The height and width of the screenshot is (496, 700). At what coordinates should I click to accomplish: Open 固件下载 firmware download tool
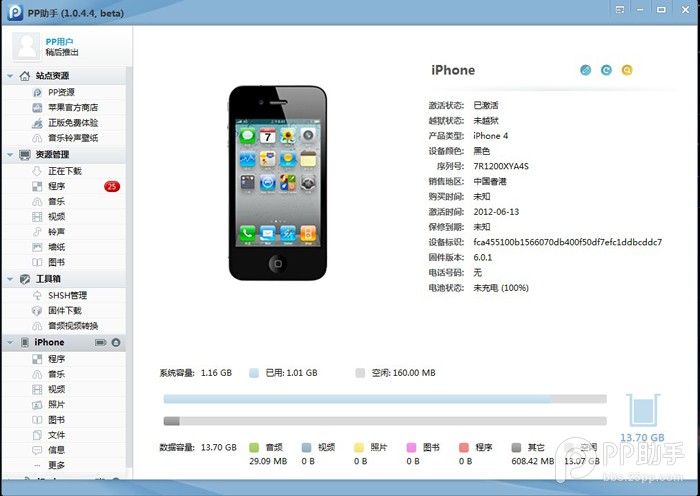pos(63,310)
